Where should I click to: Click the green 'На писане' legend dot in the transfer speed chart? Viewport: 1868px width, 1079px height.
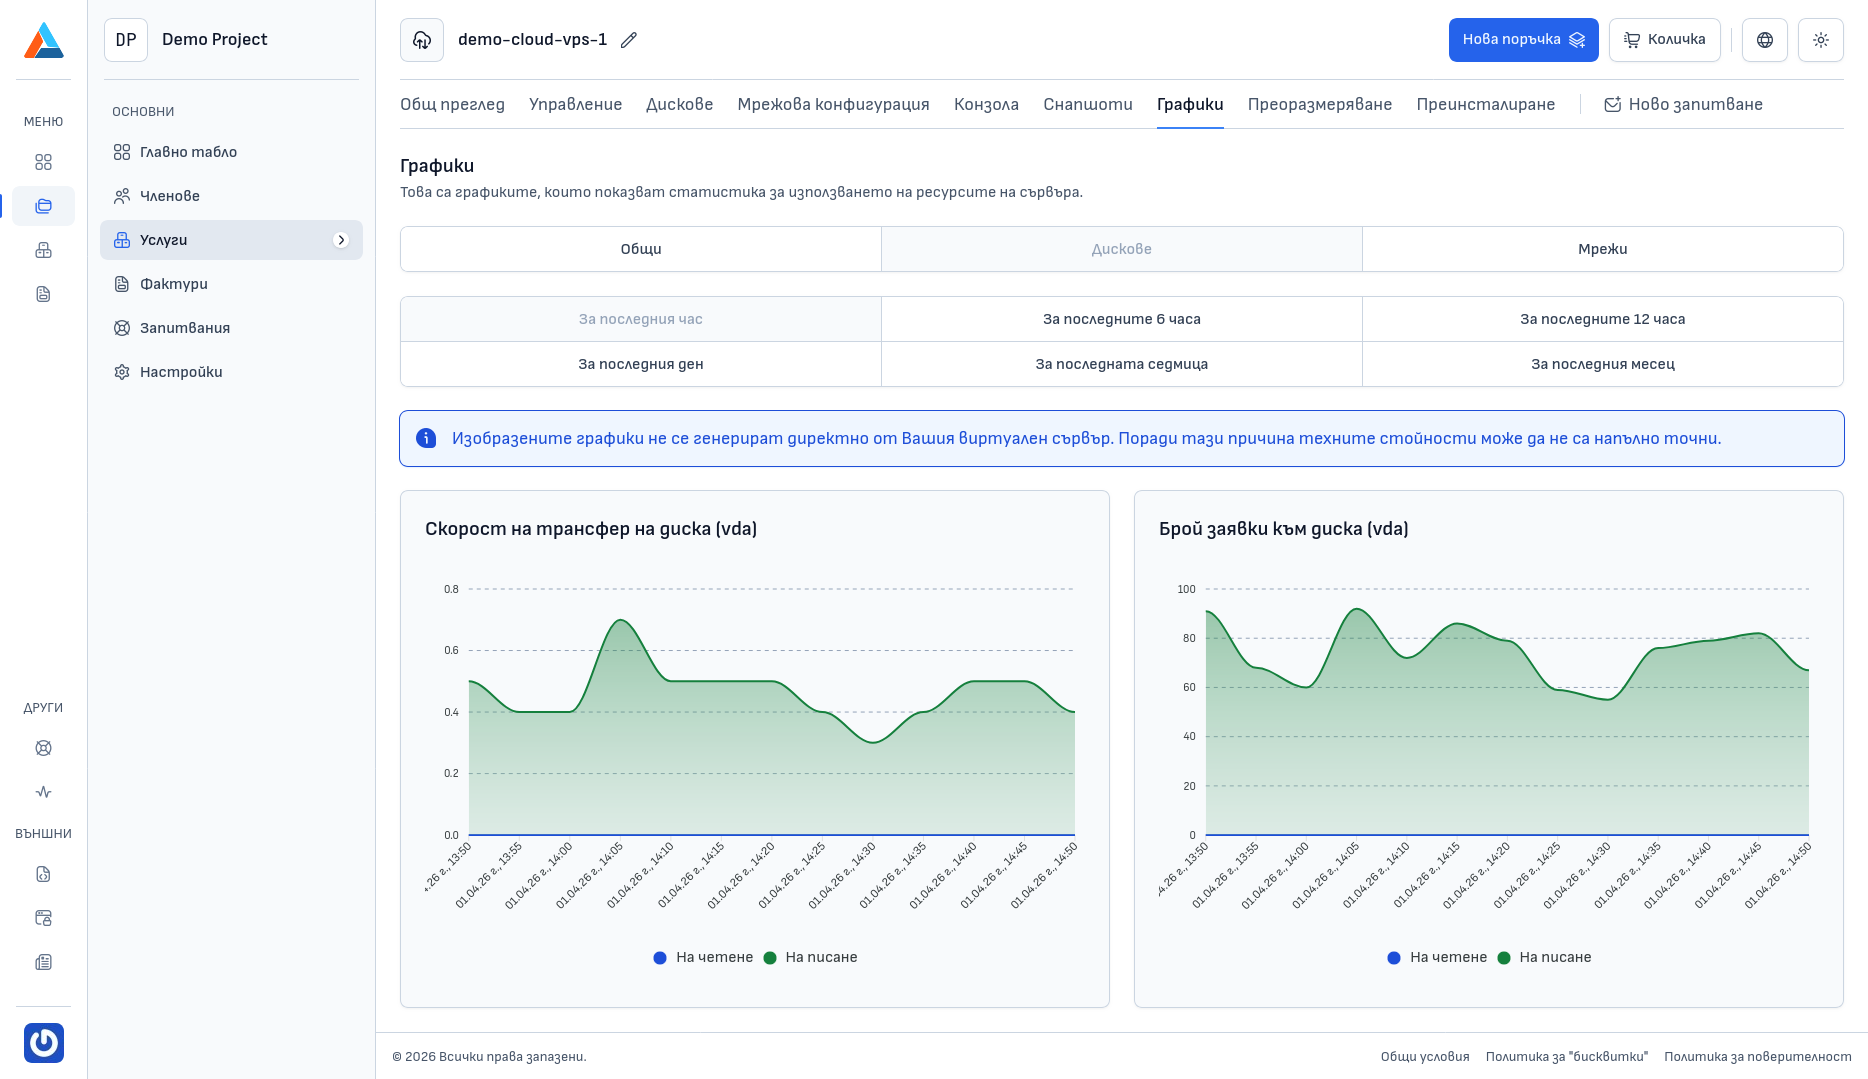coord(770,958)
